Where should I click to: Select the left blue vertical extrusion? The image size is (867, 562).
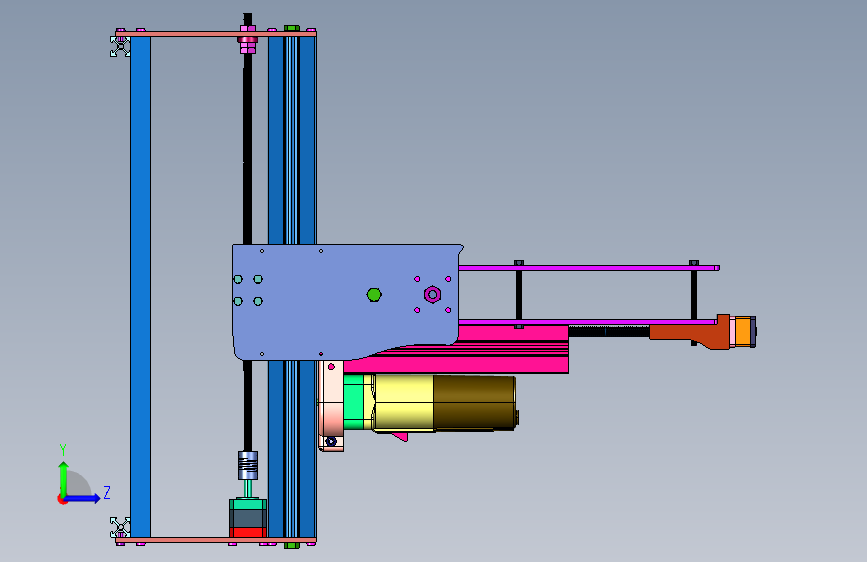140,287
